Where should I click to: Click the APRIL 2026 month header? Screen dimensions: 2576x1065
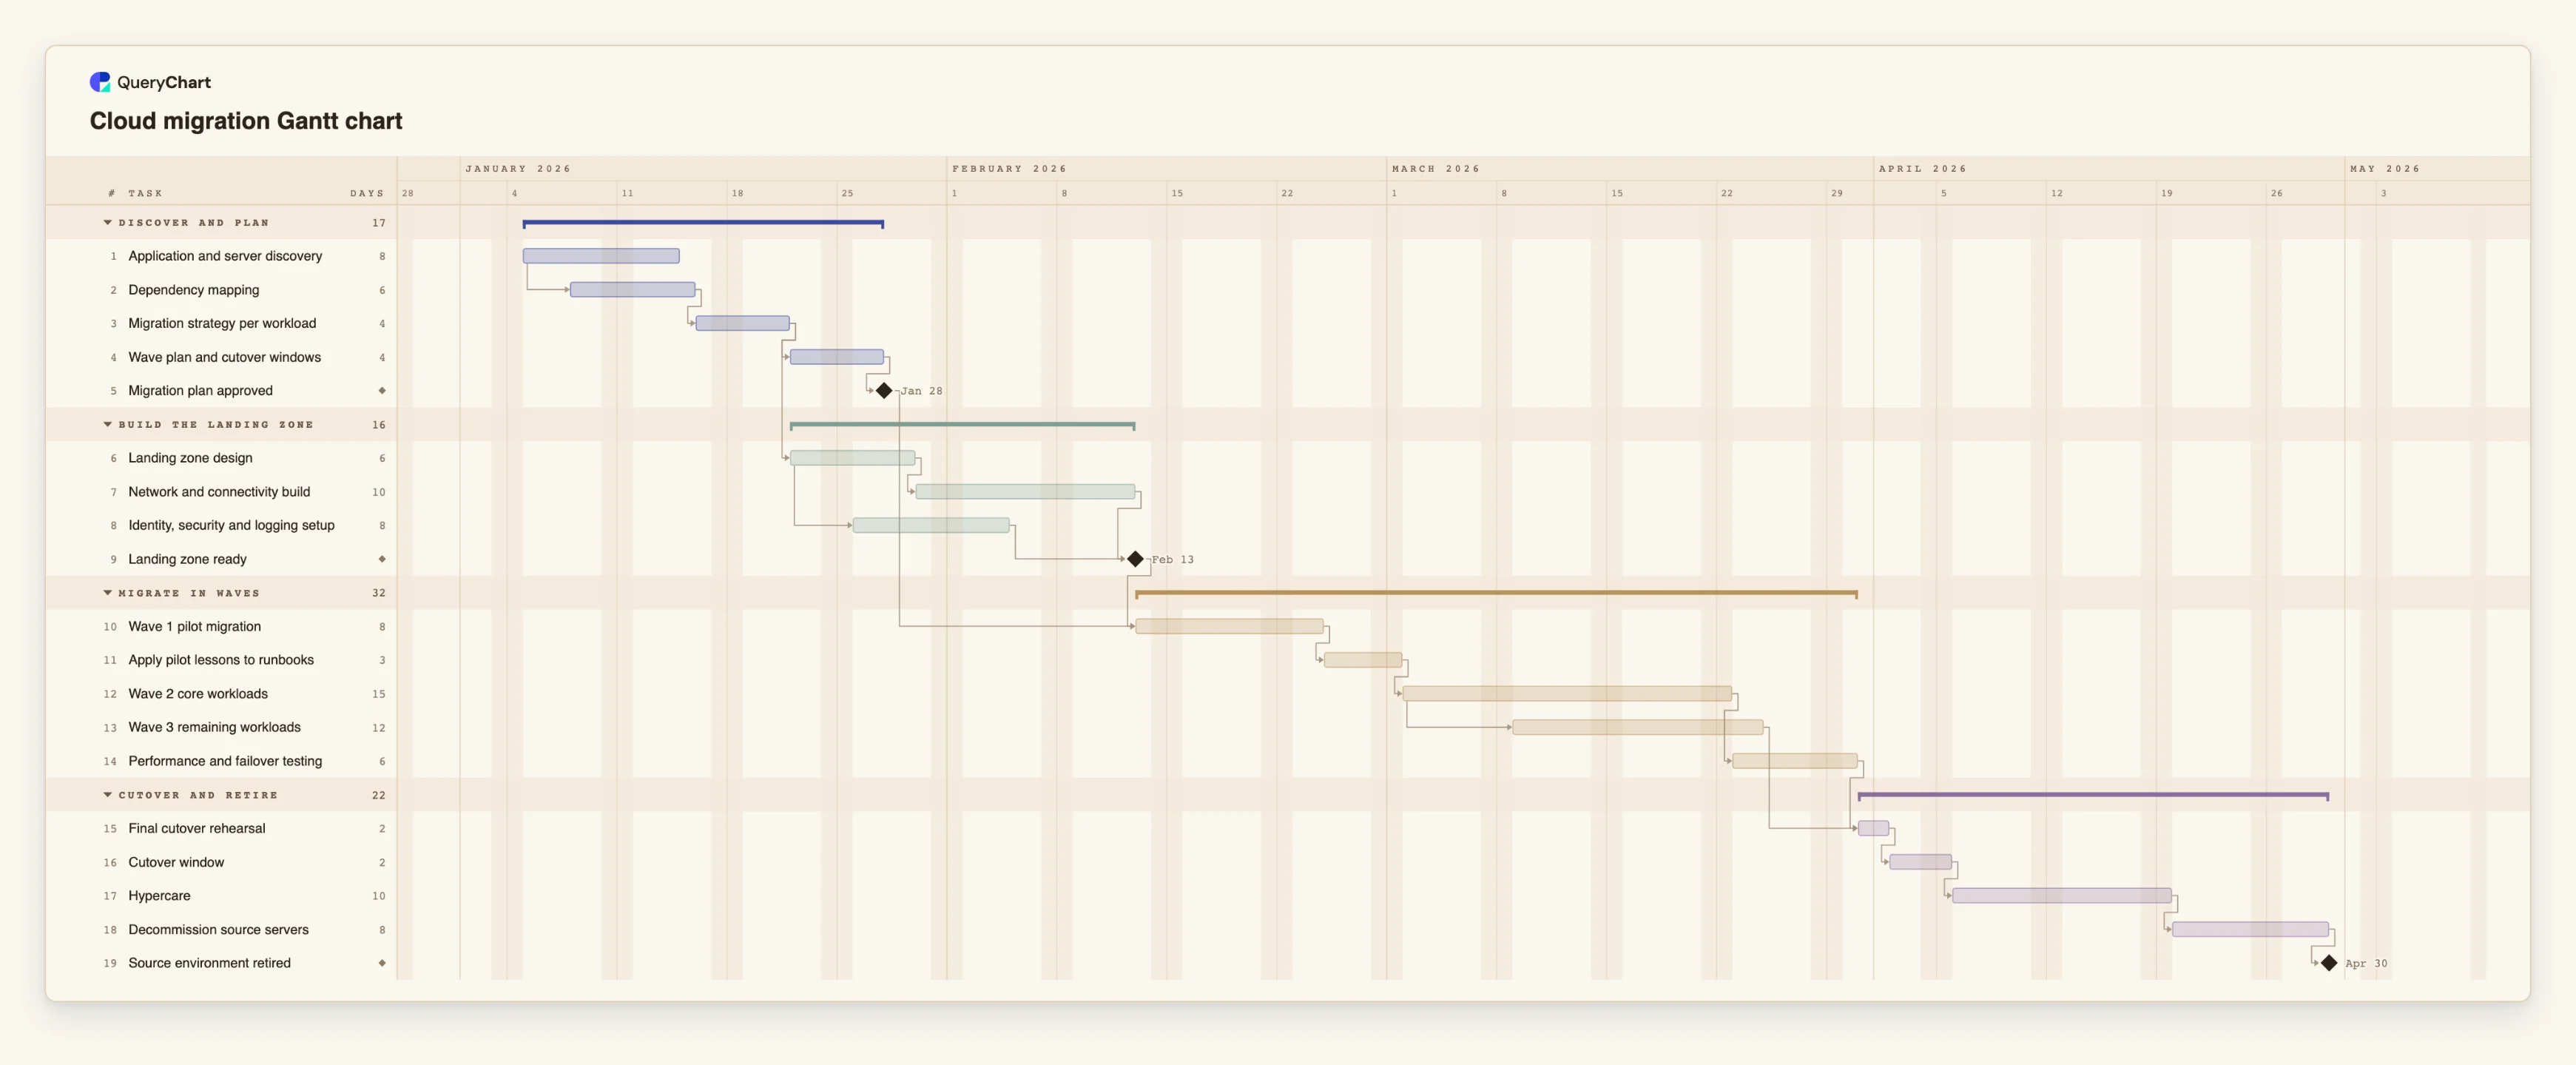[x=1922, y=169]
